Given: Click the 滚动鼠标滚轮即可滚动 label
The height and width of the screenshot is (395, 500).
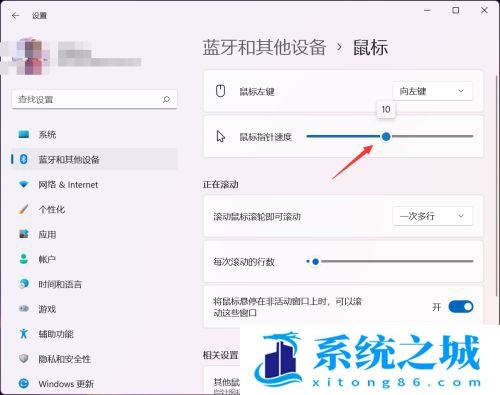Looking at the screenshot, I should coord(257,217).
